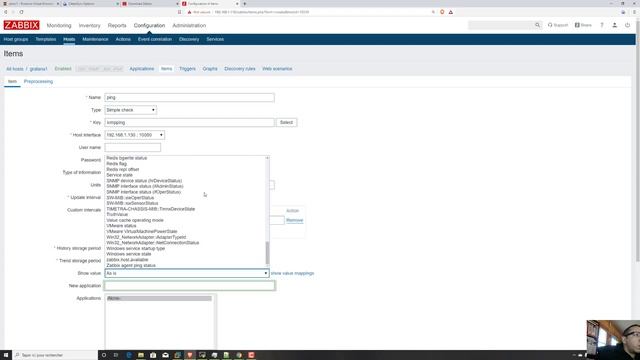Click the Select button next to Key
640x360 pixels.
287,122
